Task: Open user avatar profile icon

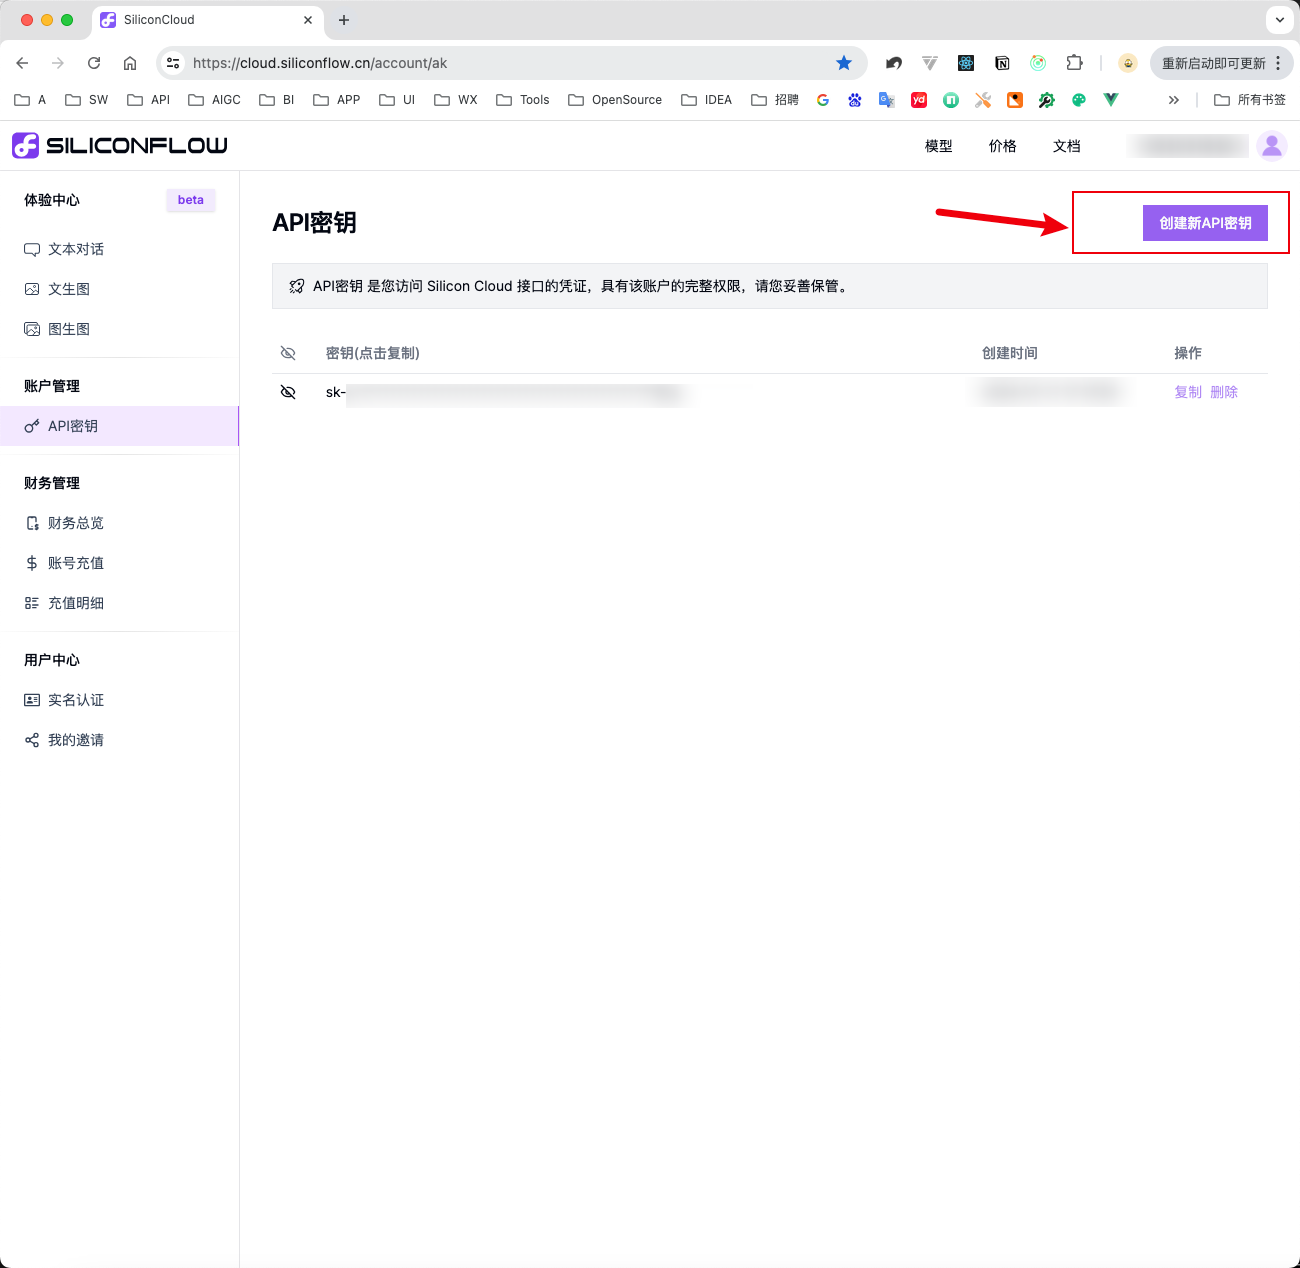Action: [x=1271, y=146]
